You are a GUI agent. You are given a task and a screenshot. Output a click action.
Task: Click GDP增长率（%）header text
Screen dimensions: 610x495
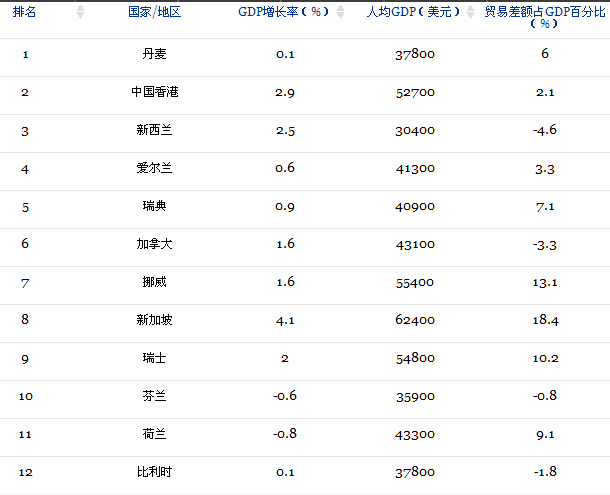pyautogui.click(x=284, y=12)
